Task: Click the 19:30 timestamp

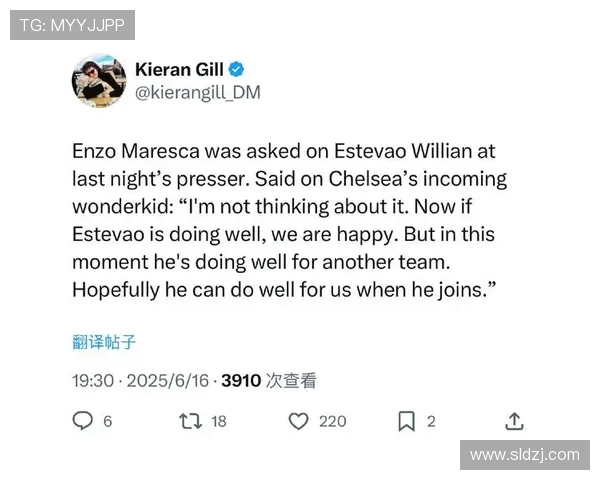Action: 93,380
